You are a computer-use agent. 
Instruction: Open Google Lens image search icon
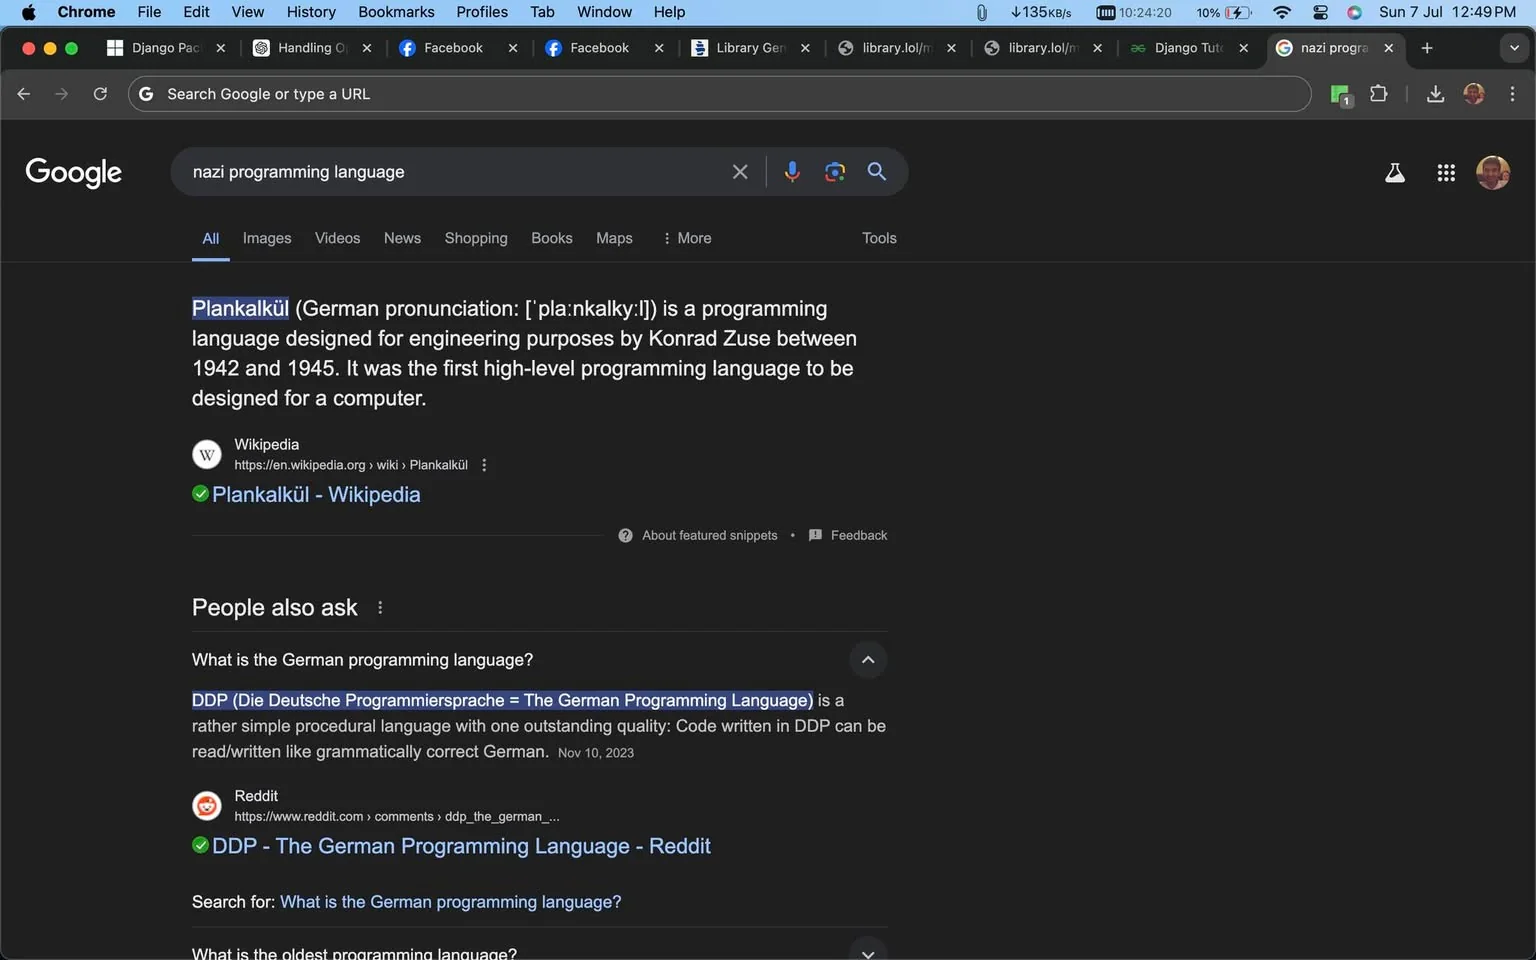pyautogui.click(x=835, y=172)
